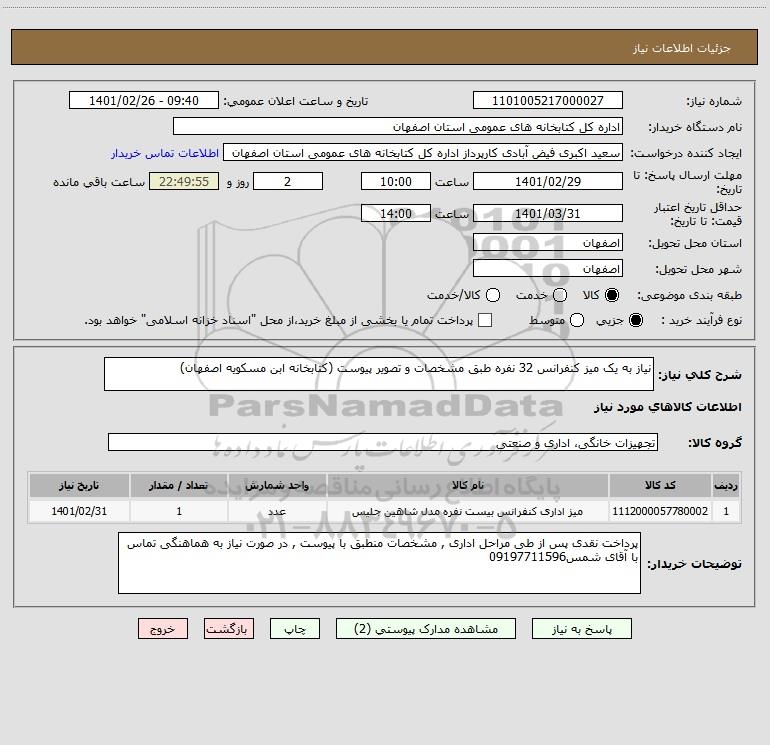Click the ردیف column header

[x=726, y=485]
